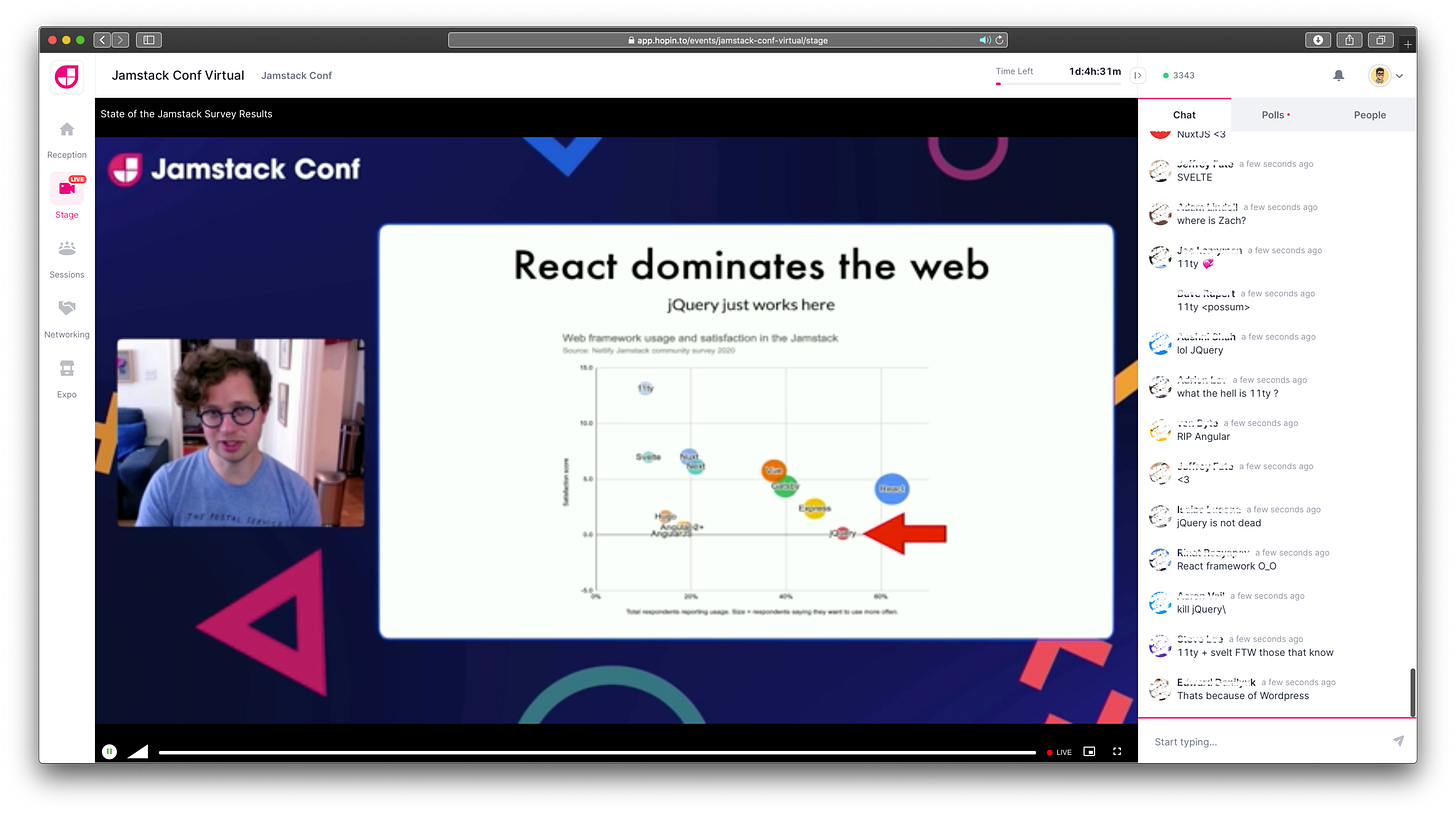Jump to LIVE indicator in player
The image size is (1456, 815).
[x=1059, y=752]
